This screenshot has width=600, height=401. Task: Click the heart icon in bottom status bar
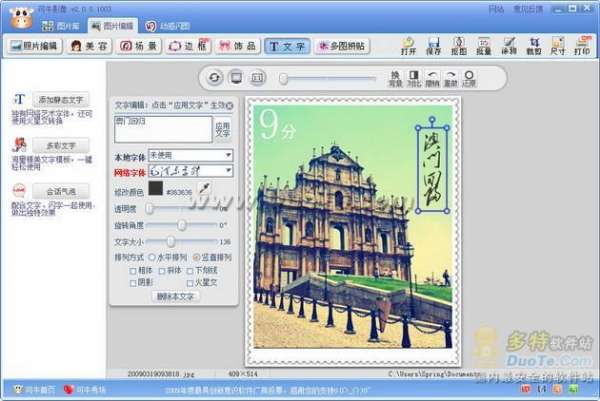tap(68, 390)
